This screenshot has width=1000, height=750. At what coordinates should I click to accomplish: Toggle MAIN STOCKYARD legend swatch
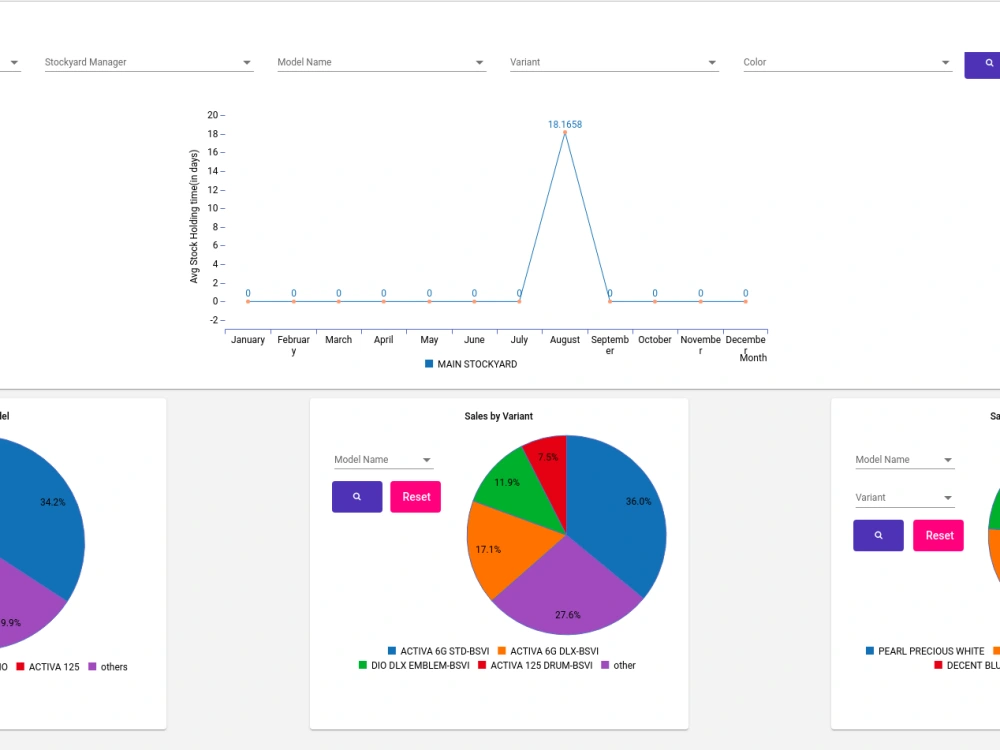429,364
